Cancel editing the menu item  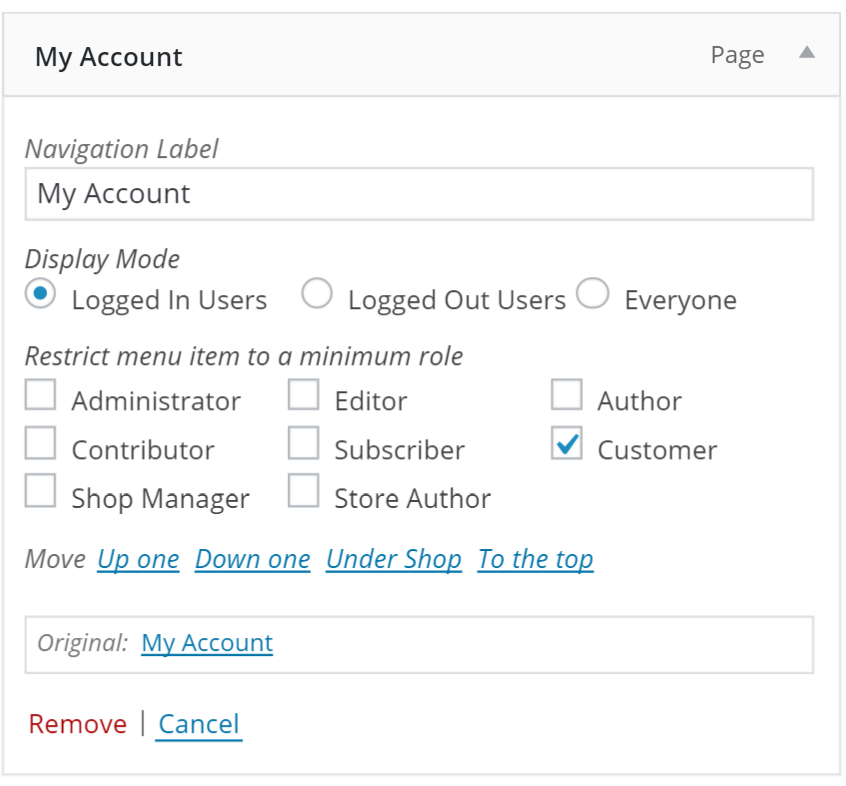coord(199,724)
